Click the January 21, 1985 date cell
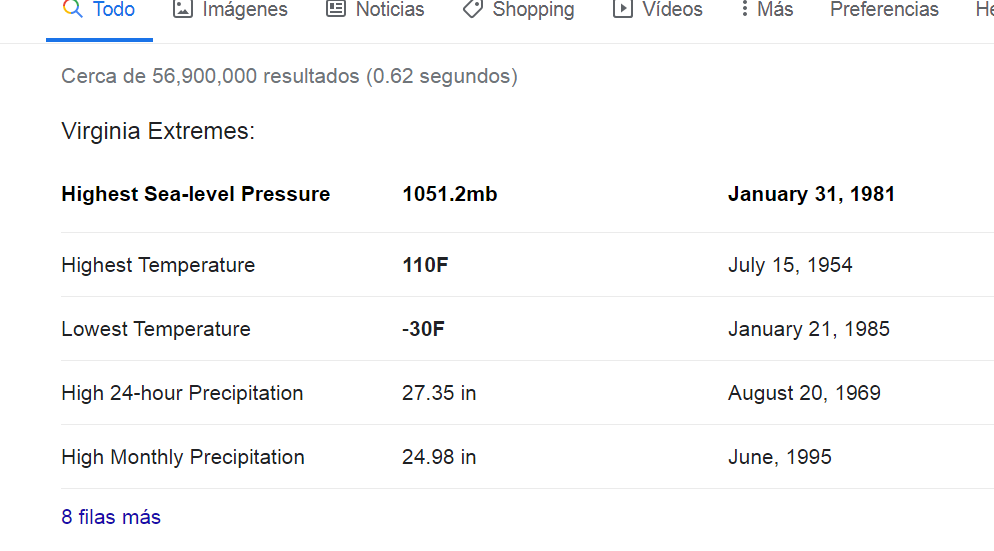Screen dimensions: 994x551 (x=809, y=329)
